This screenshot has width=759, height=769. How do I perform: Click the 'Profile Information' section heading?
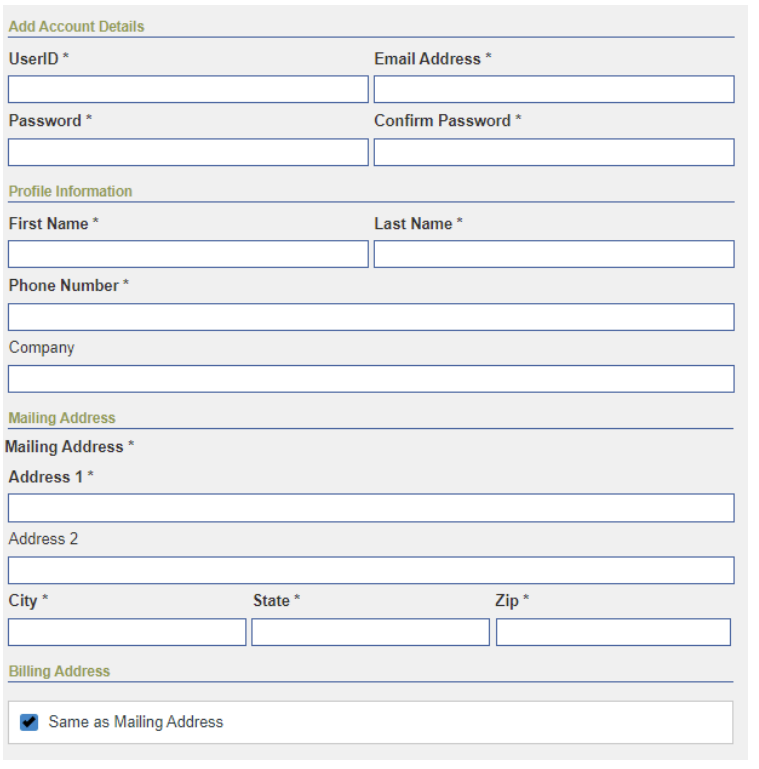pyautogui.click(x=70, y=191)
